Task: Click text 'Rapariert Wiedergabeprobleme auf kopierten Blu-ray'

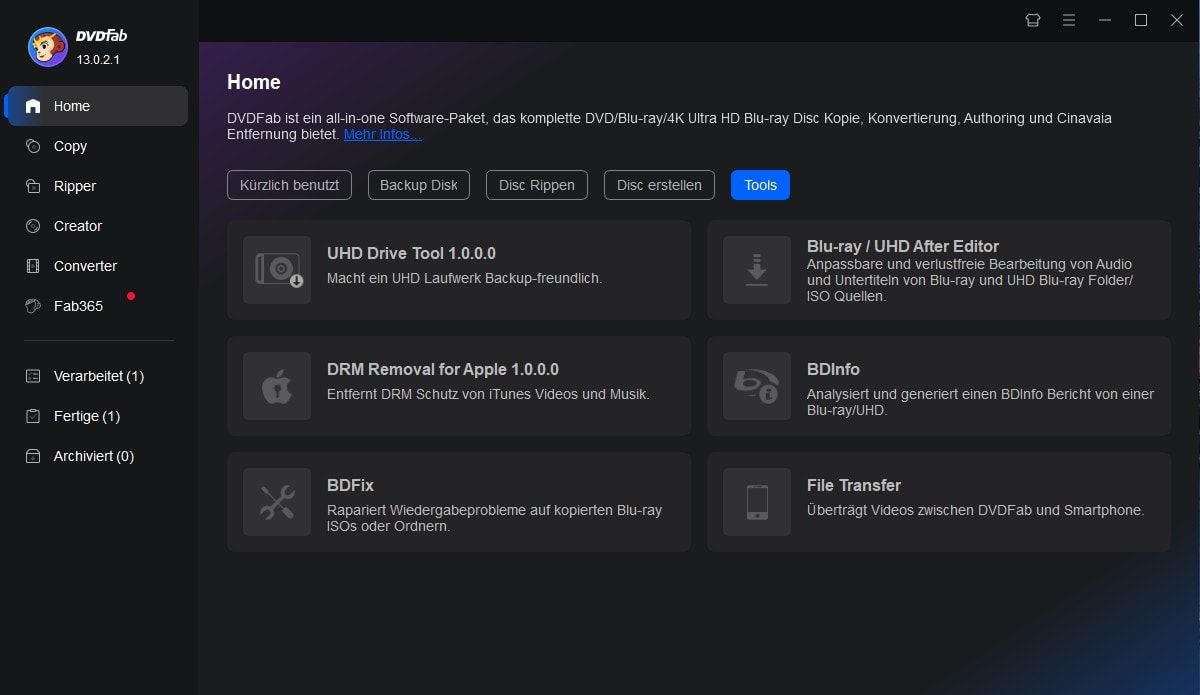Action: [494, 510]
